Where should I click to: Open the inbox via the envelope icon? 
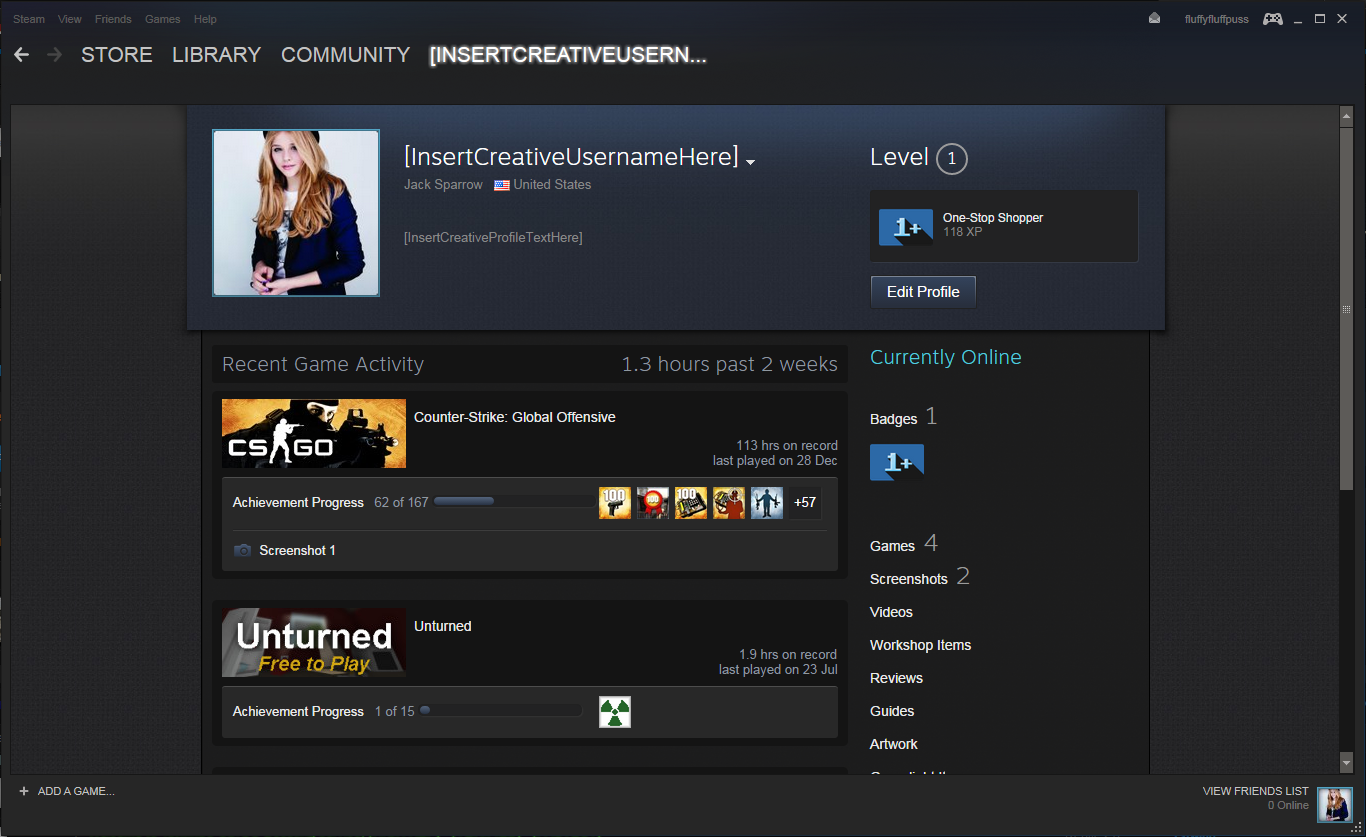tap(1154, 18)
